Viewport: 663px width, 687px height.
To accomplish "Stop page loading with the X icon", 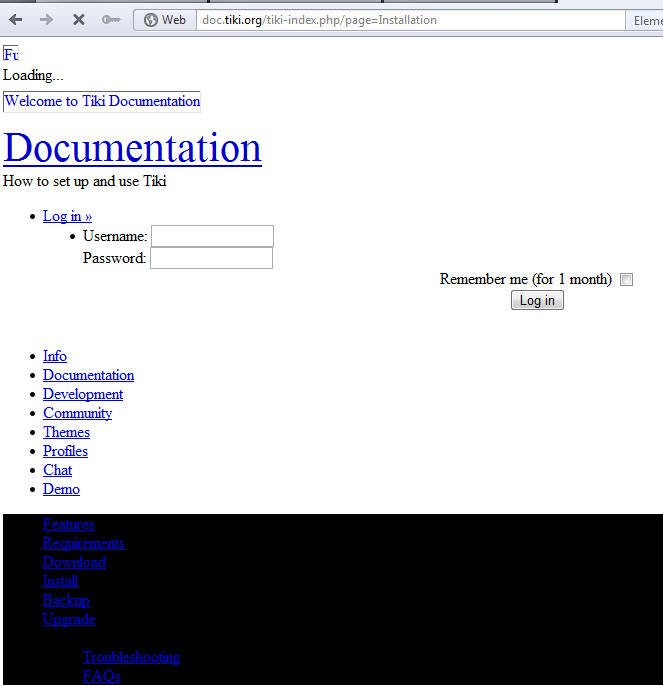I will click(79, 20).
